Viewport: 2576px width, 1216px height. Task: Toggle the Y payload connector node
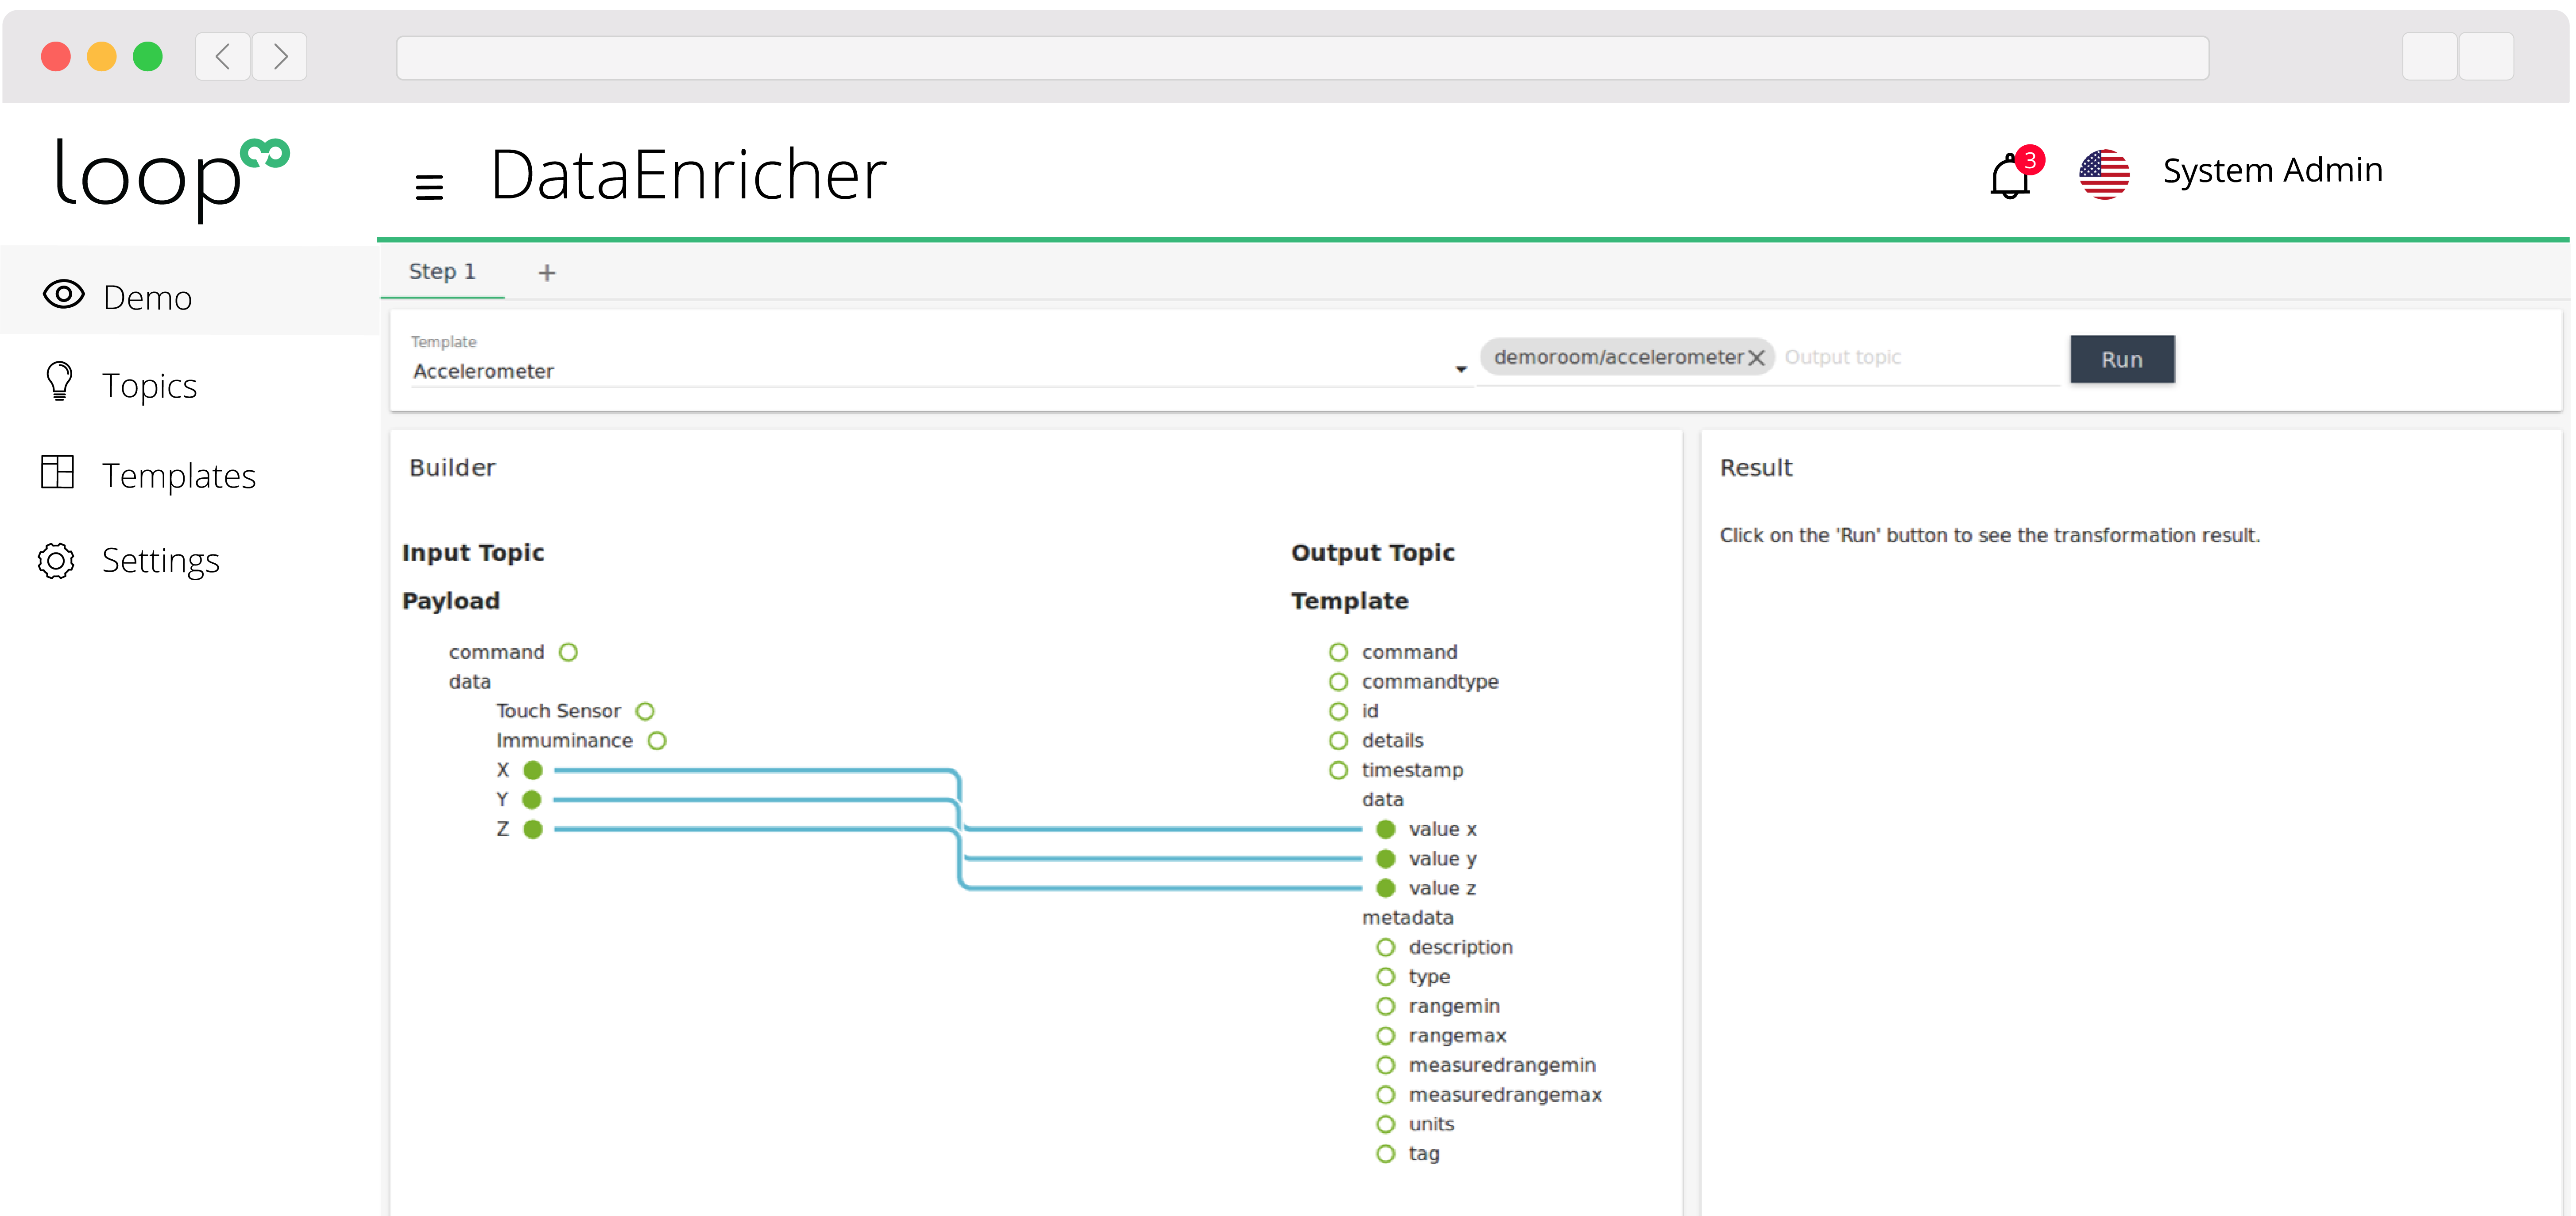[x=532, y=800]
